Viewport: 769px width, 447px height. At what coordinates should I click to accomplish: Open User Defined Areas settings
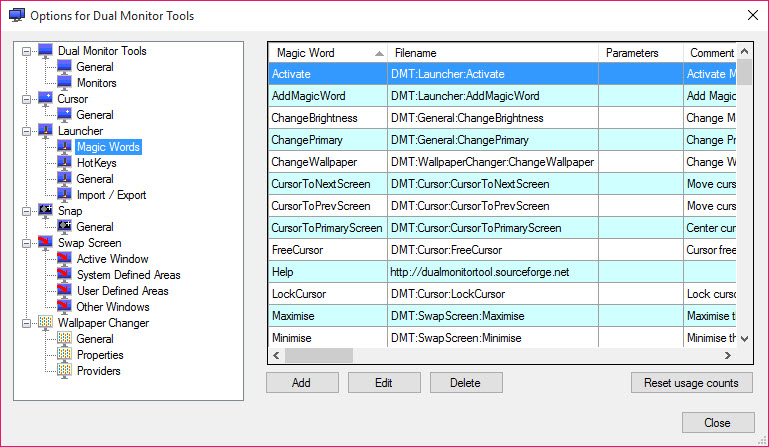(x=123, y=291)
